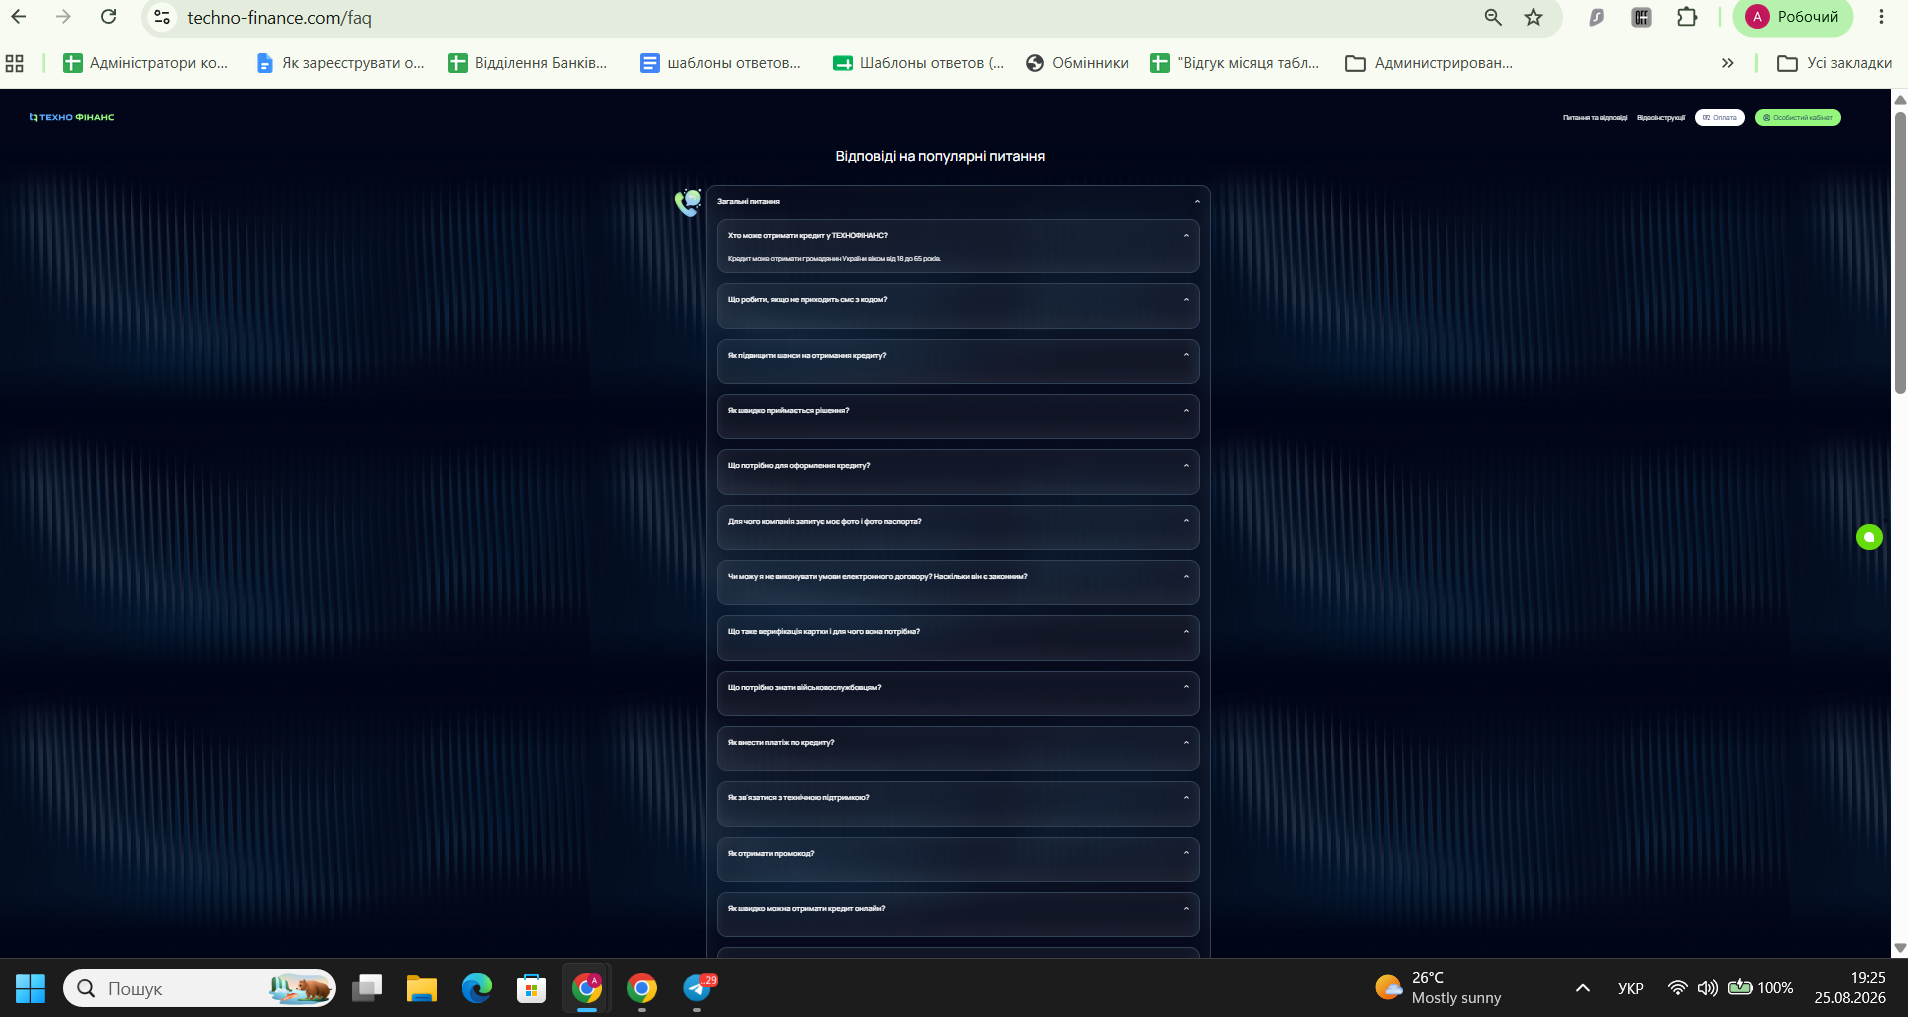The height and width of the screenshot is (1017, 1908).
Task: Open File Explorer from taskbar
Action: [422, 988]
